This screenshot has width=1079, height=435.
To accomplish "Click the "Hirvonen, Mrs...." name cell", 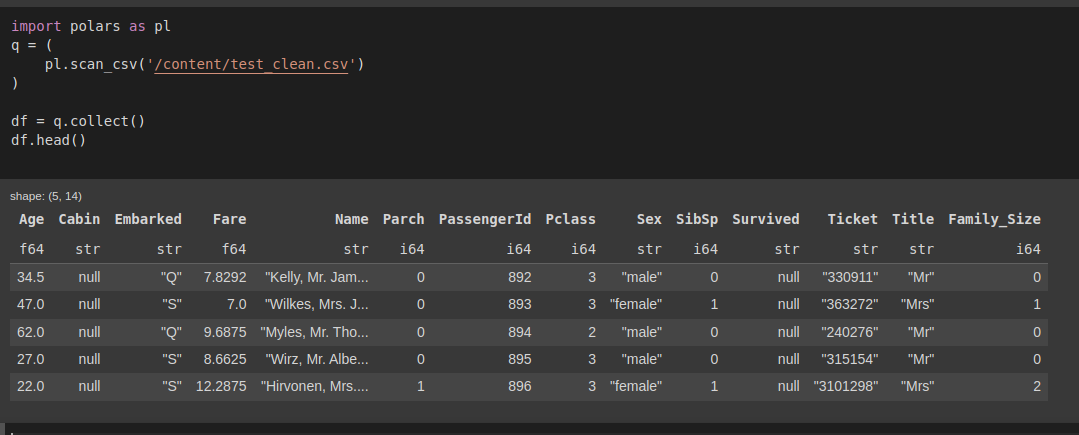I will coord(314,386).
